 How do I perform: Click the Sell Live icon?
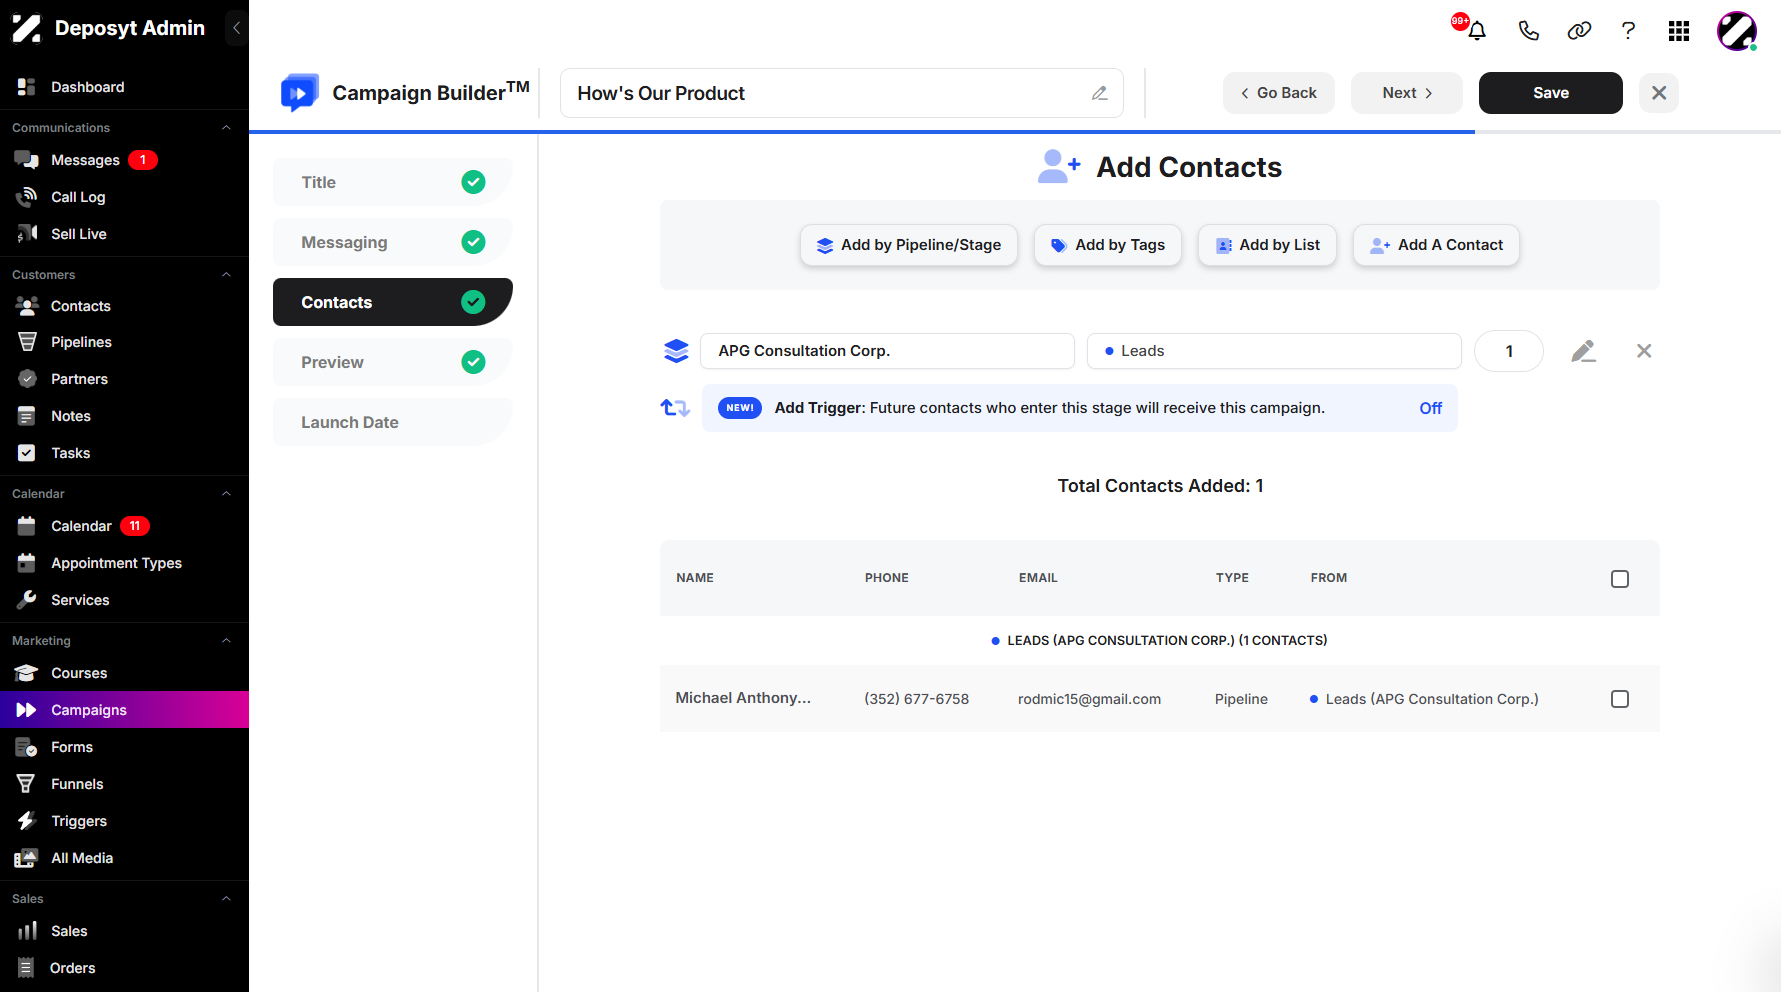tap(27, 234)
